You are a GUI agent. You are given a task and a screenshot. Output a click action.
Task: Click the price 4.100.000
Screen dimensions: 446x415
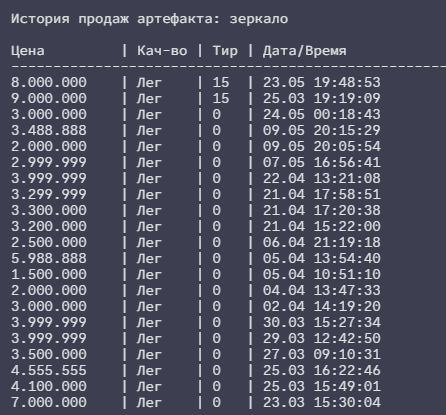click(x=49, y=386)
